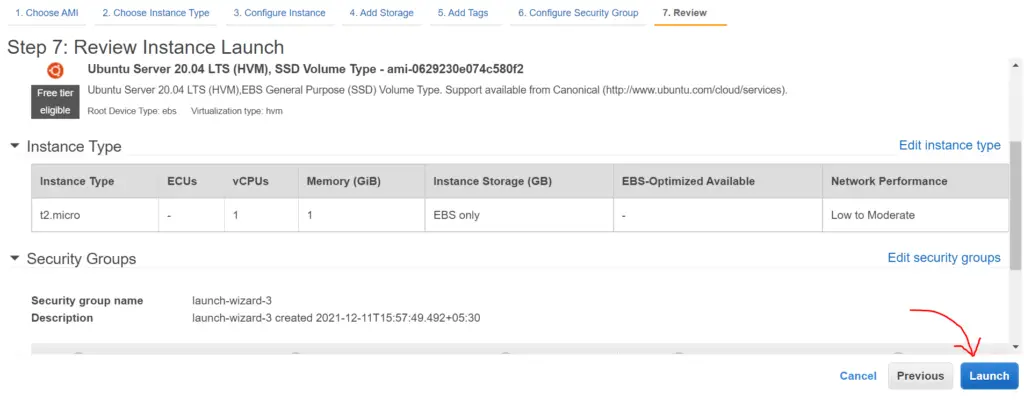The width and height of the screenshot is (1024, 405).
Task: Open the Choose AMI tab
Action: (47, 13)
